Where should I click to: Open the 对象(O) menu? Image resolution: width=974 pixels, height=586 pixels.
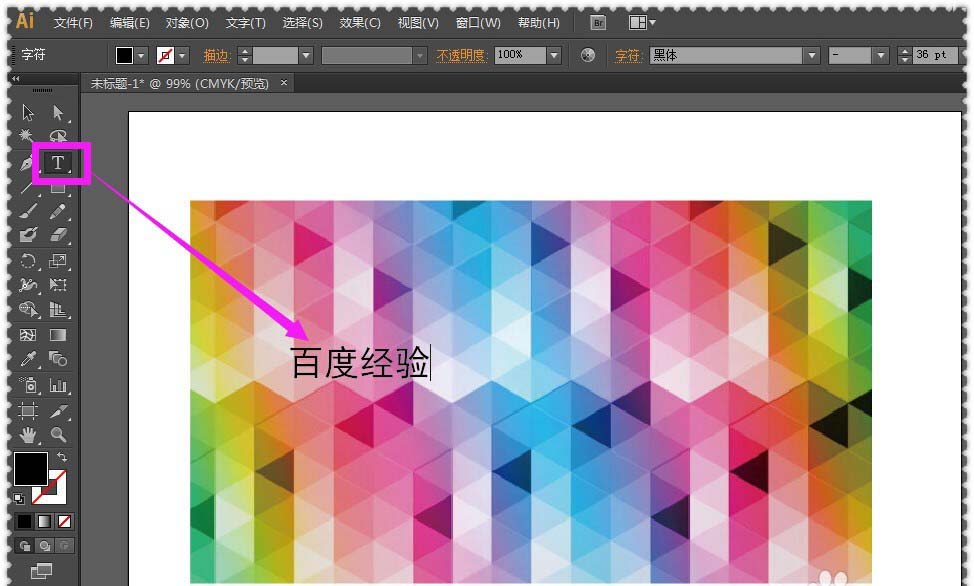[x=186, y=23]
